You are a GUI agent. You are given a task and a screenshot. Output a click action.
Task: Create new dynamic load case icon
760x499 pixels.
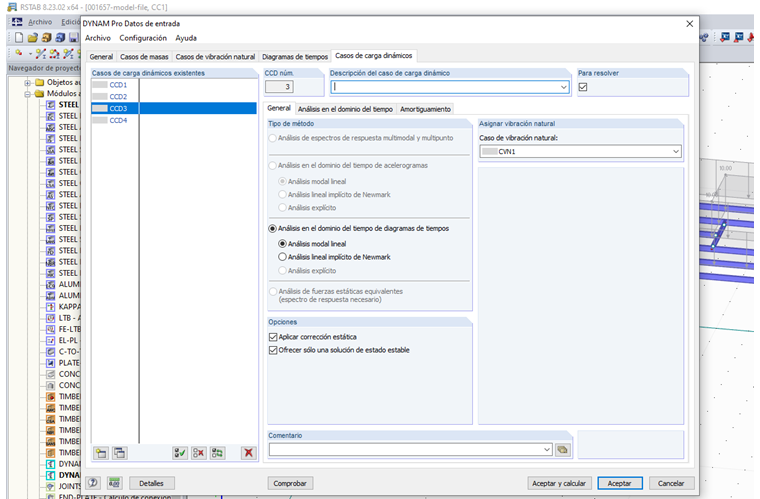(x=101, y=453)
